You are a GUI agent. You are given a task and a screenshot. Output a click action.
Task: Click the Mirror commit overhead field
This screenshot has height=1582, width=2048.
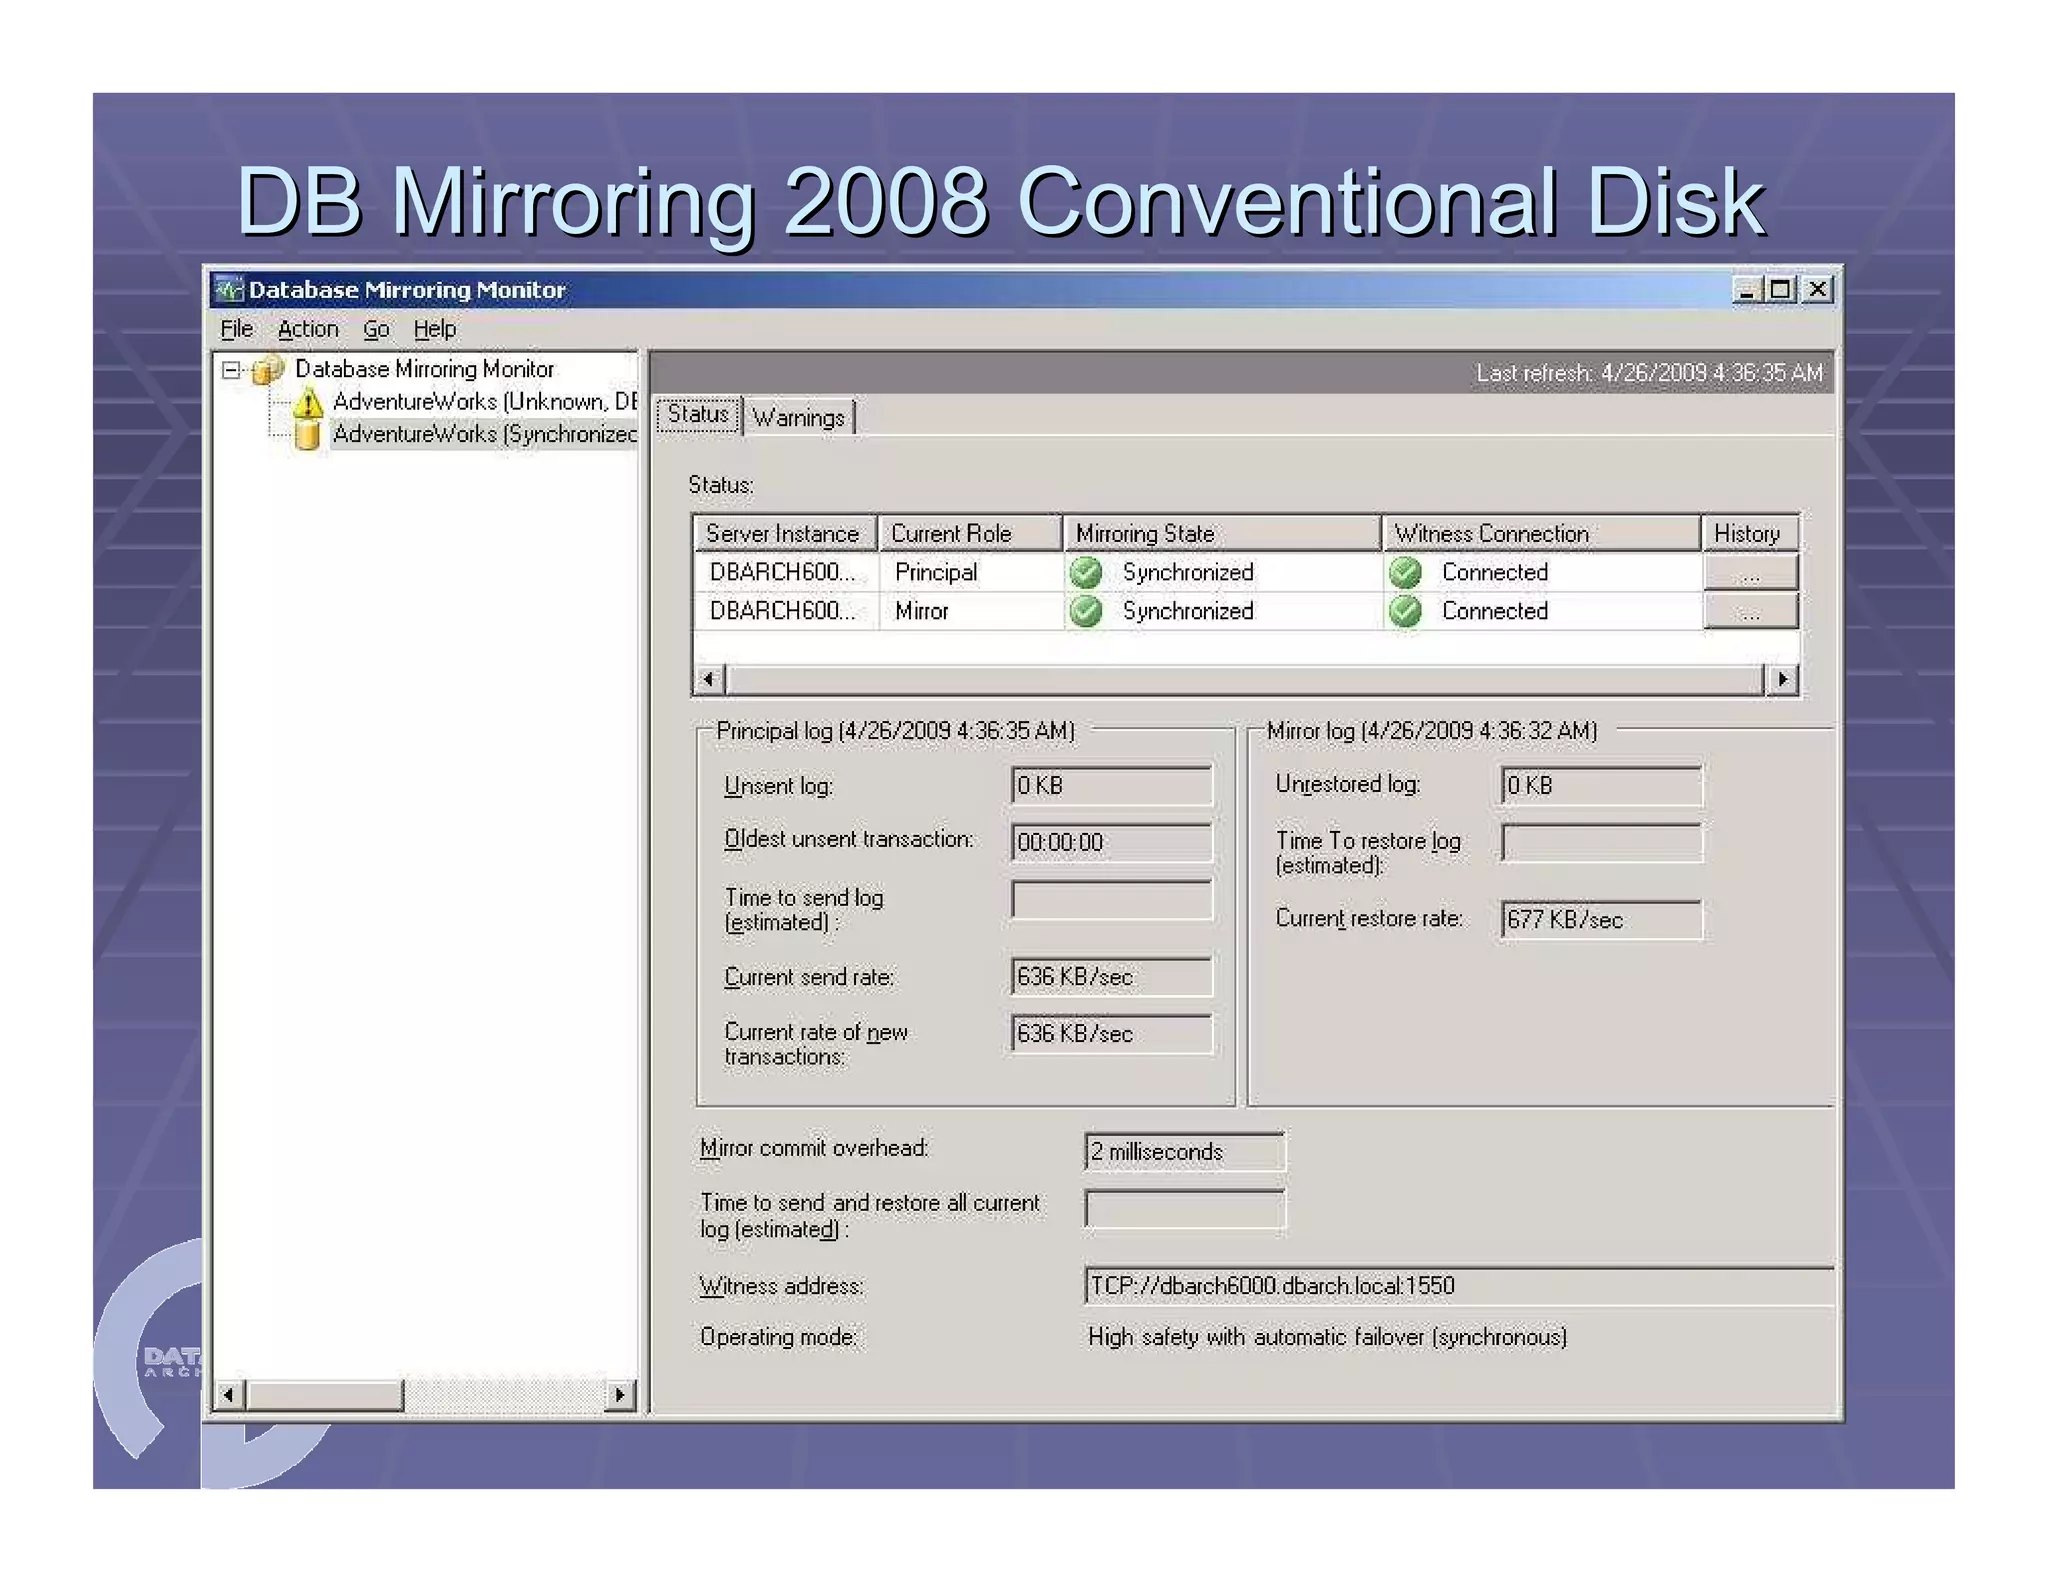[x=1185, y=1152]
